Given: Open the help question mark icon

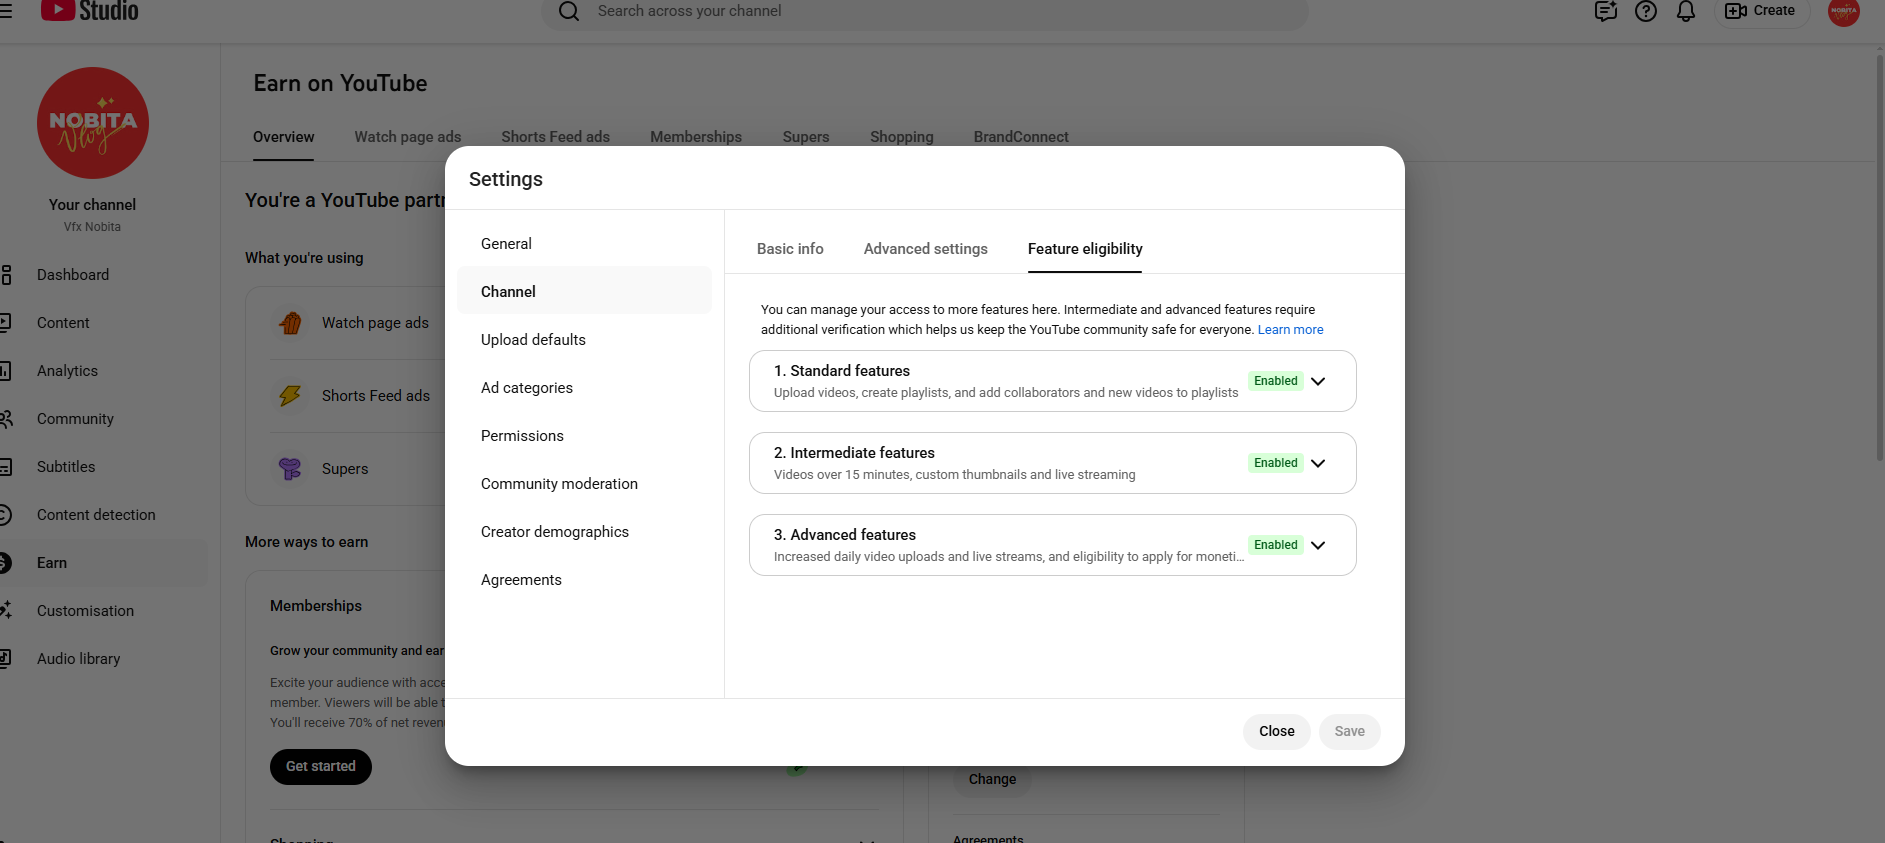Looking at the screenshot, I should (1645, 11).
